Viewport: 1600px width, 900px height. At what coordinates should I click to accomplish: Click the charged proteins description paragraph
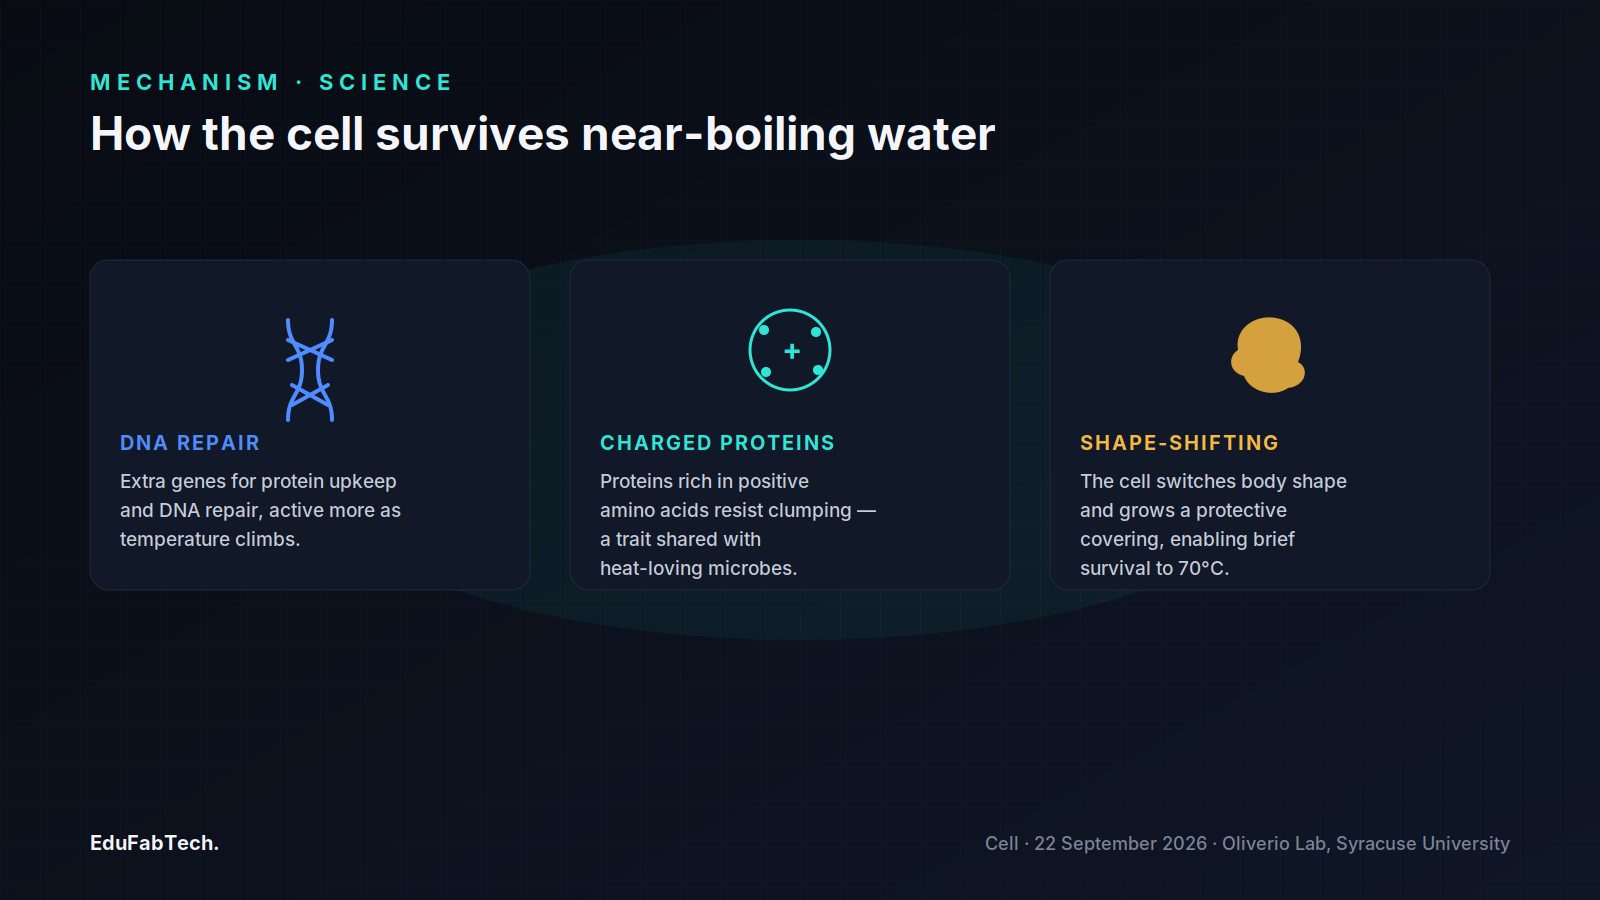[x=738, y=525]
